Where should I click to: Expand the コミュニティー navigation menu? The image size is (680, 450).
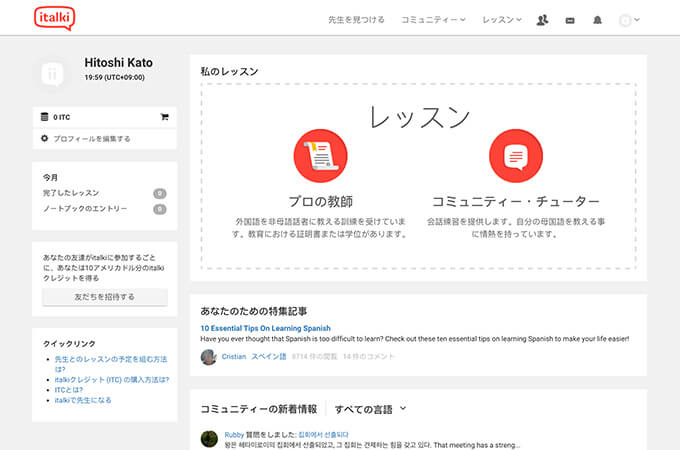coord(433,20)
